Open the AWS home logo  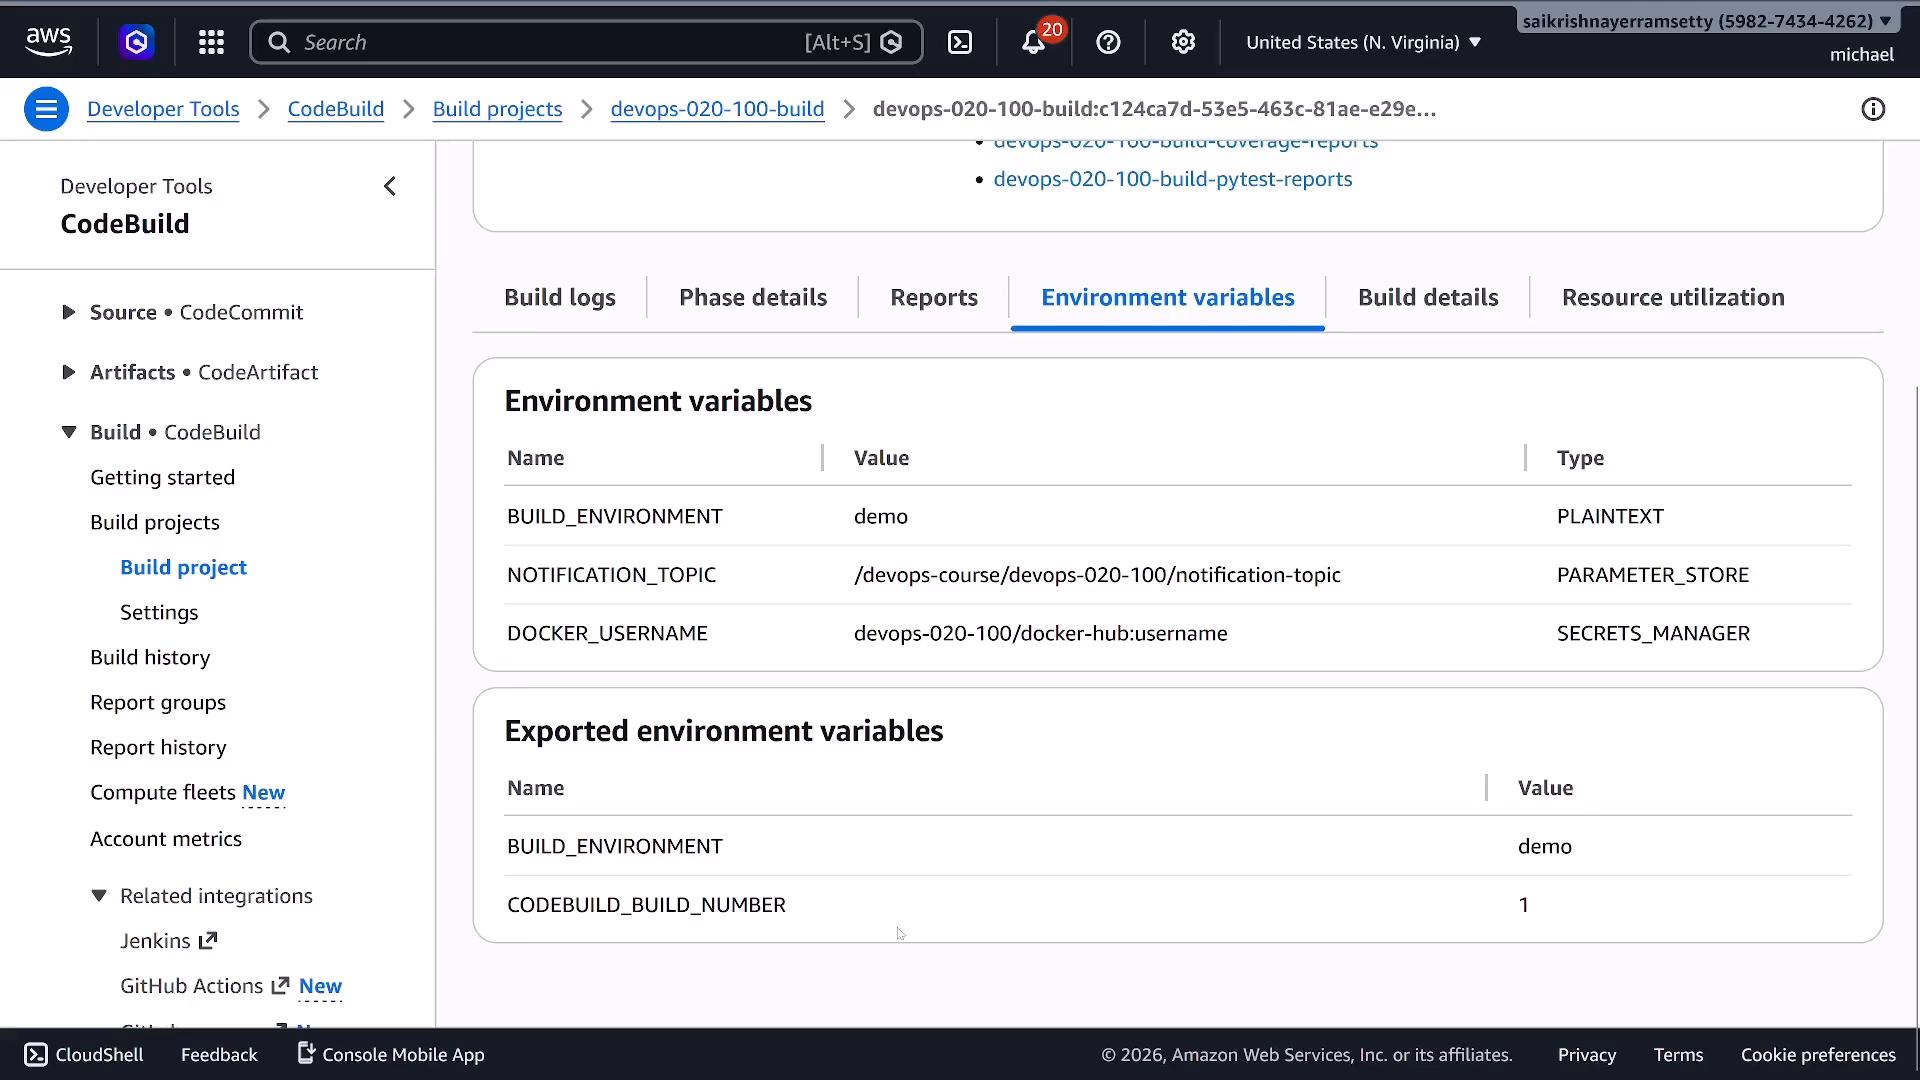[x=48, y=42]
